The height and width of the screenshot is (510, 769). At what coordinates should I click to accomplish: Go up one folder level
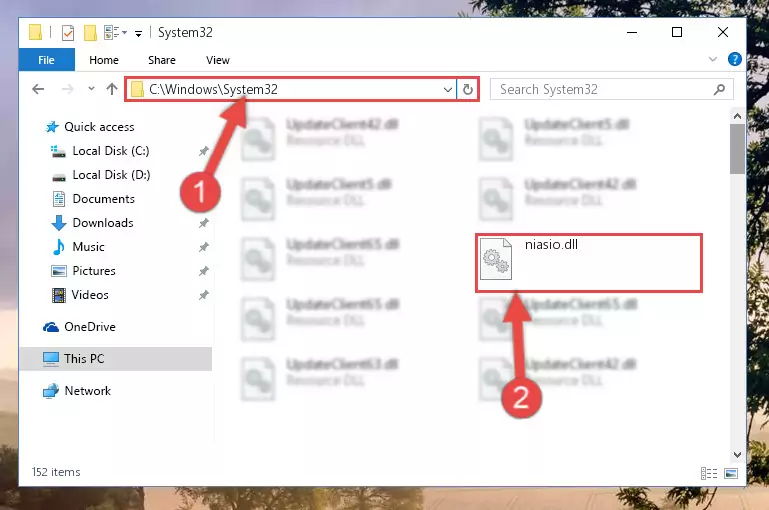coord(112,89)
